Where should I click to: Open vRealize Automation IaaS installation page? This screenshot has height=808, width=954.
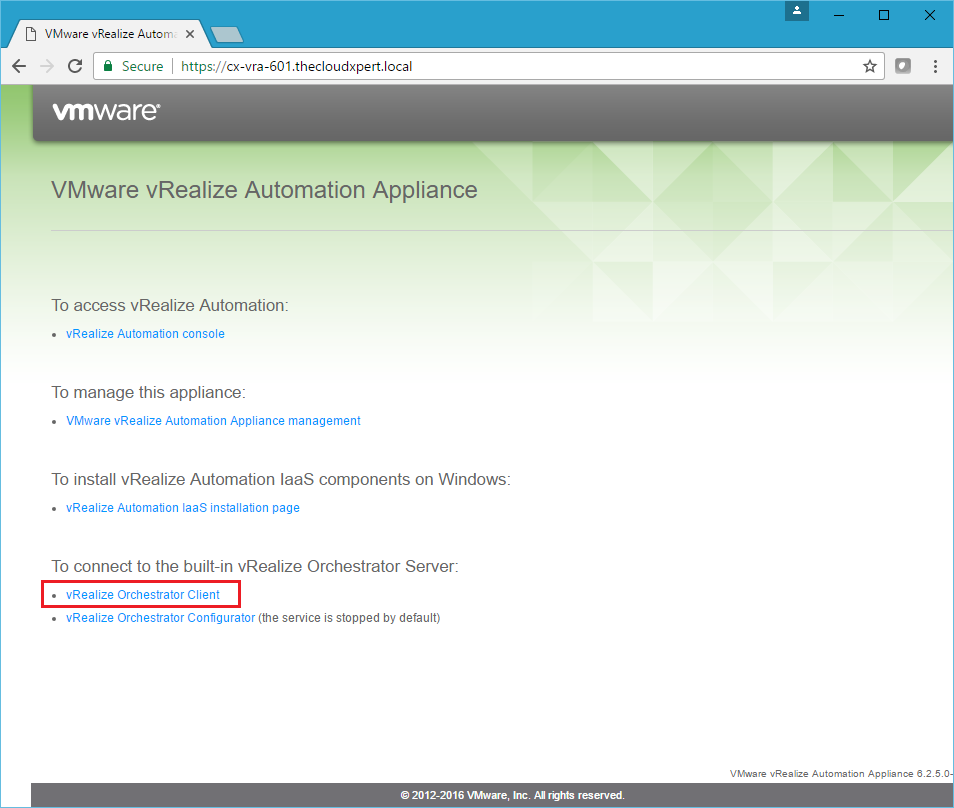click(182, 508)
